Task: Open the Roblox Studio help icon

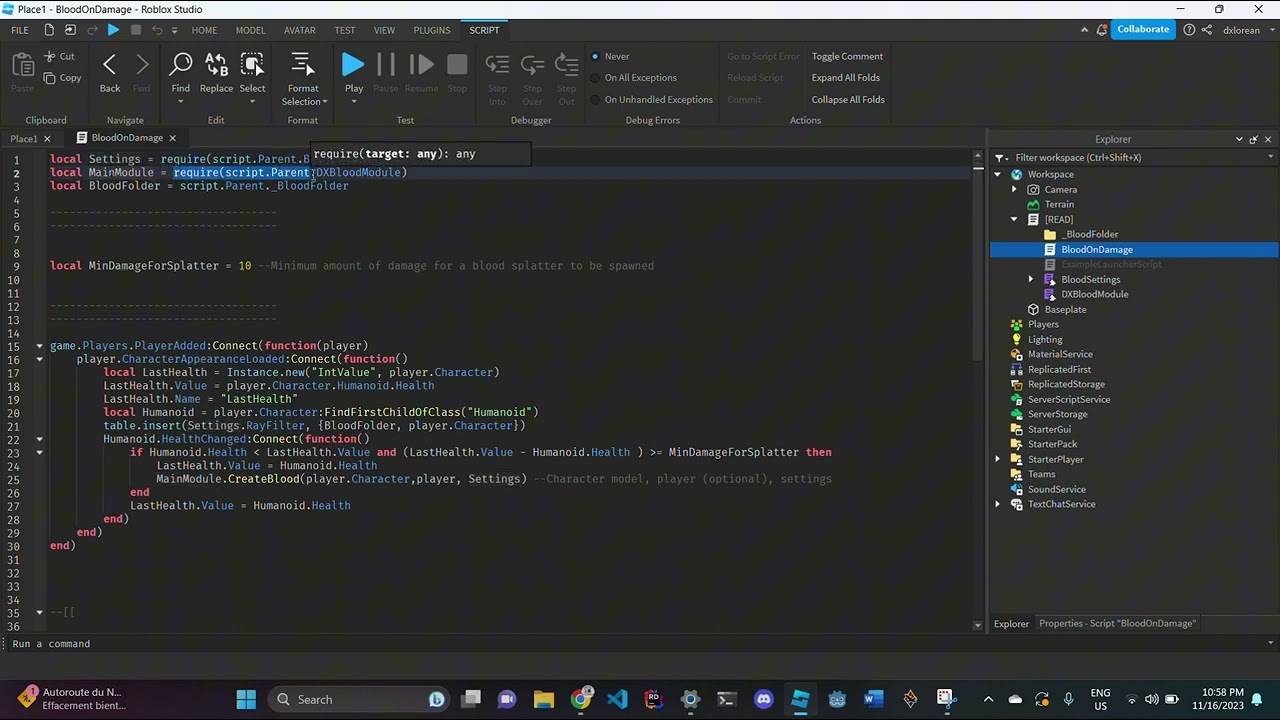Action: coord(1189,30)
